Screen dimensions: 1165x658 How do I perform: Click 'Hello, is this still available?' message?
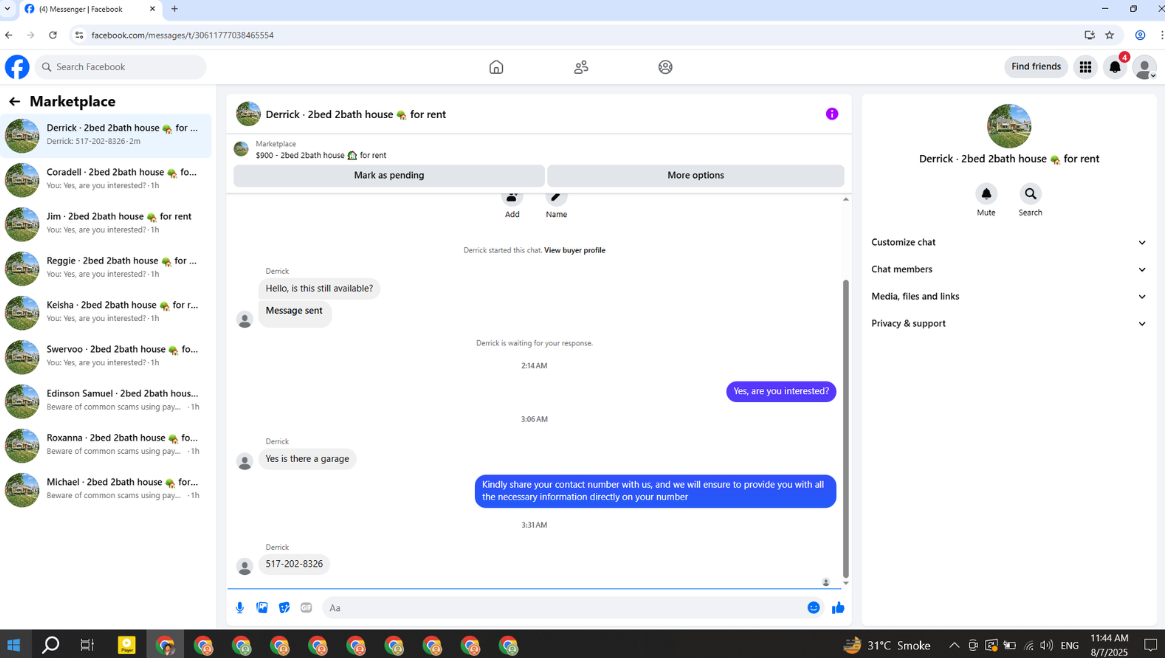(319, 288)
